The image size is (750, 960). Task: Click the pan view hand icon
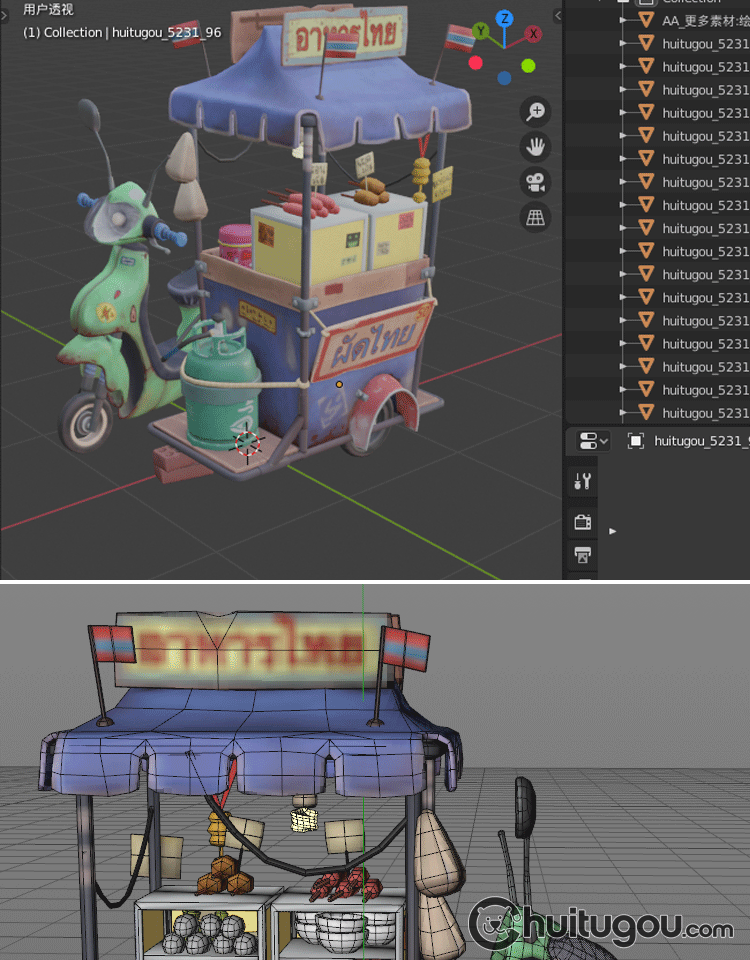(x=536, y=147)
